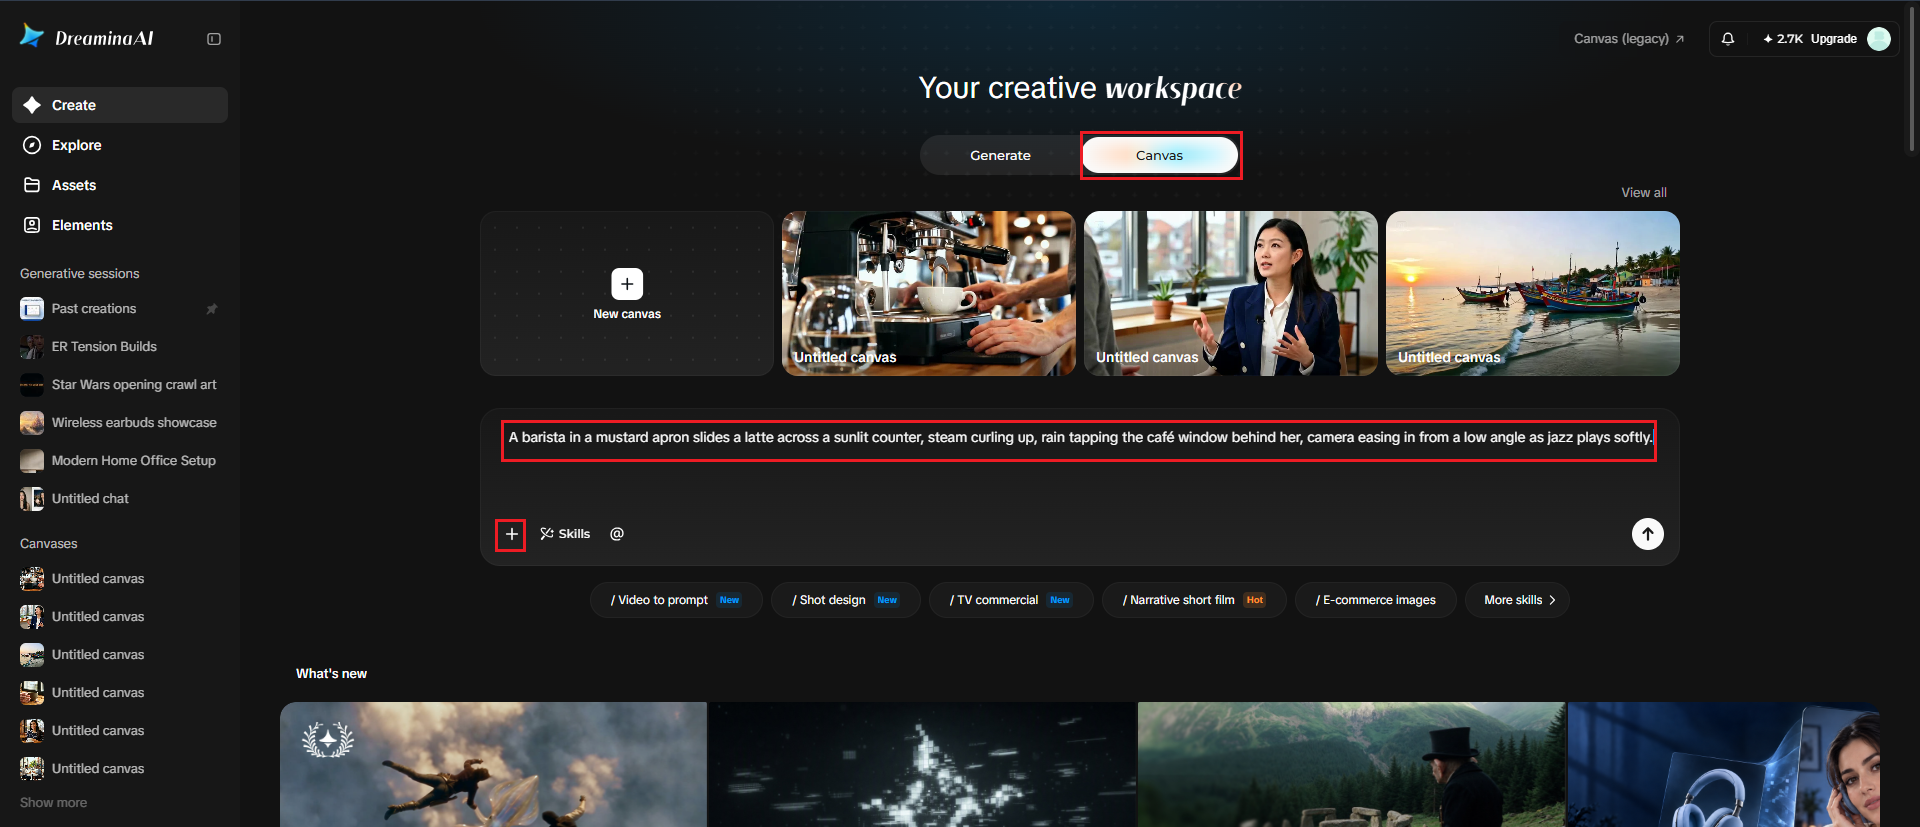Open the businesswoman canvas thumbnail
This screenshot has width=1920, height=827.
click(1231, 293)
